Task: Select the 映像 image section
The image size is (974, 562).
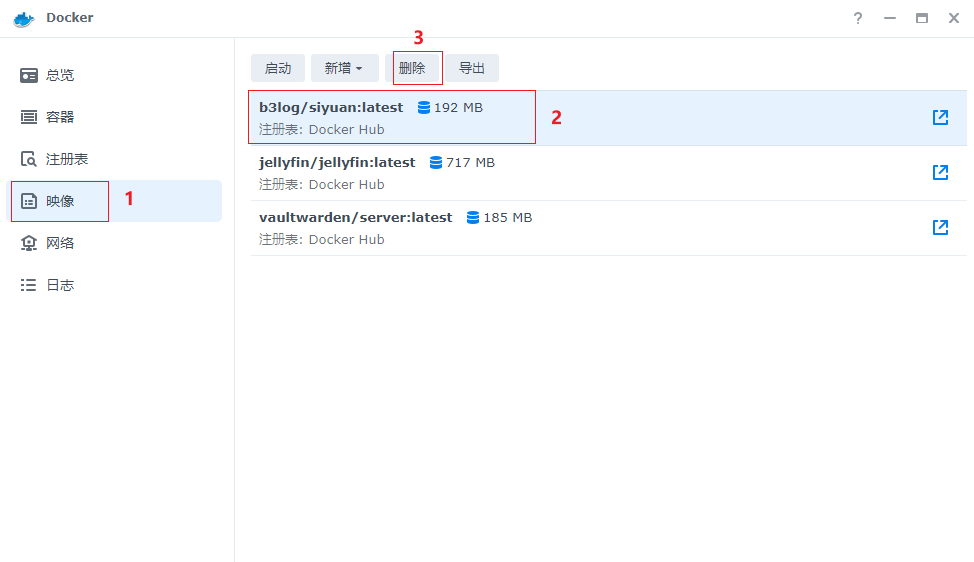Action: pos(114,201)
